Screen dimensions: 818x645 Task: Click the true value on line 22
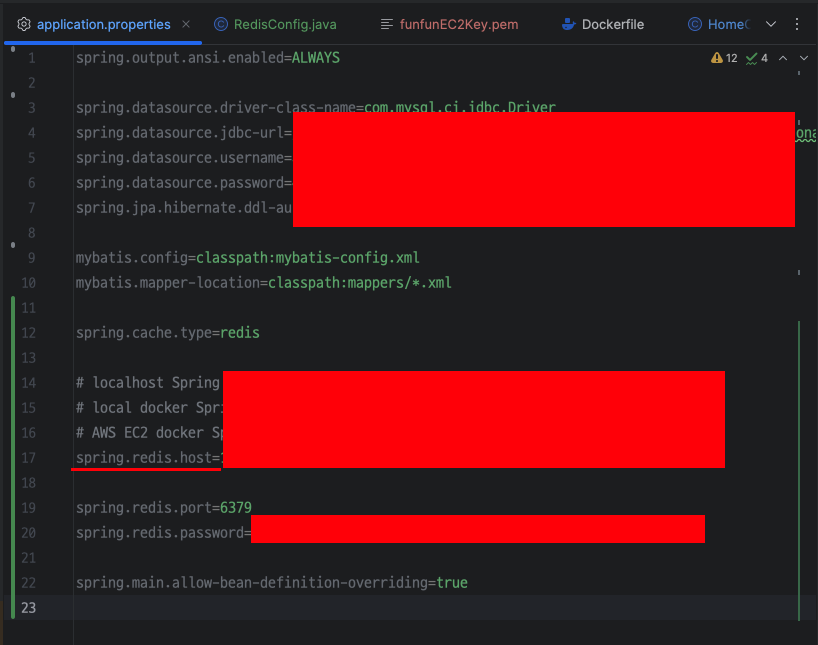point(452,583)
